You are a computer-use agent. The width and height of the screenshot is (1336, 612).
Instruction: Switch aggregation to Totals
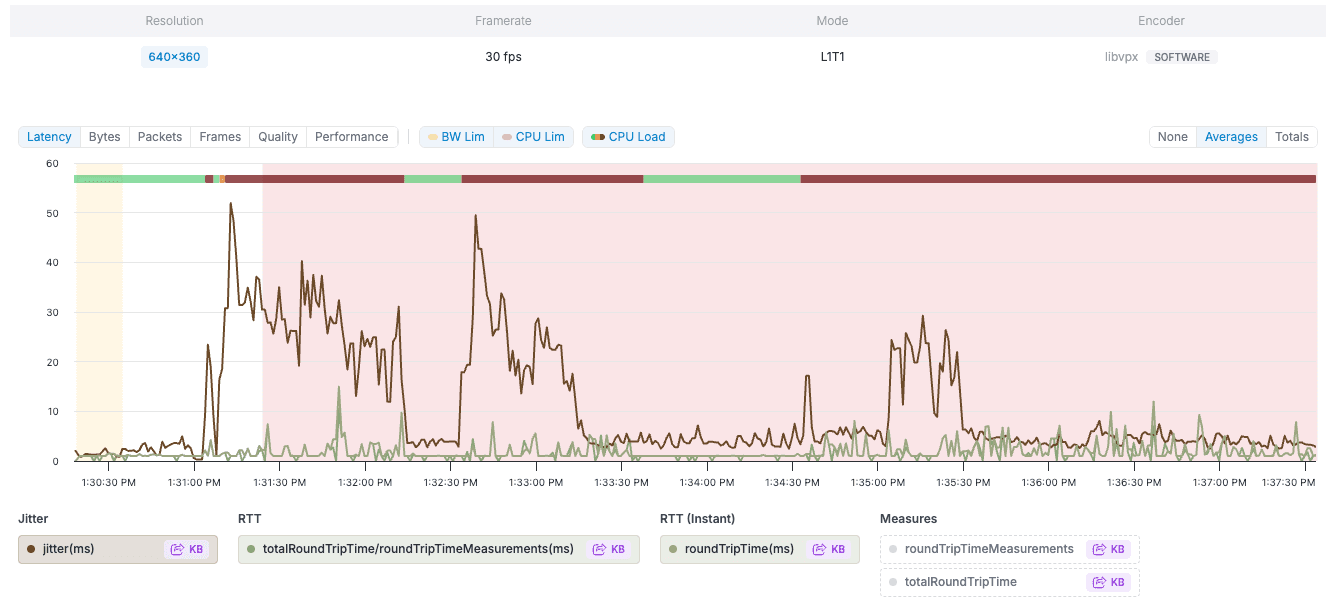tap(1291, 136)
